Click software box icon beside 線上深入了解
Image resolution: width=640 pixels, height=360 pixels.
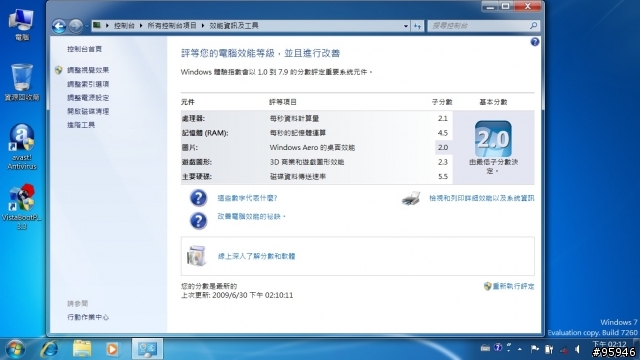coord(196,256)
